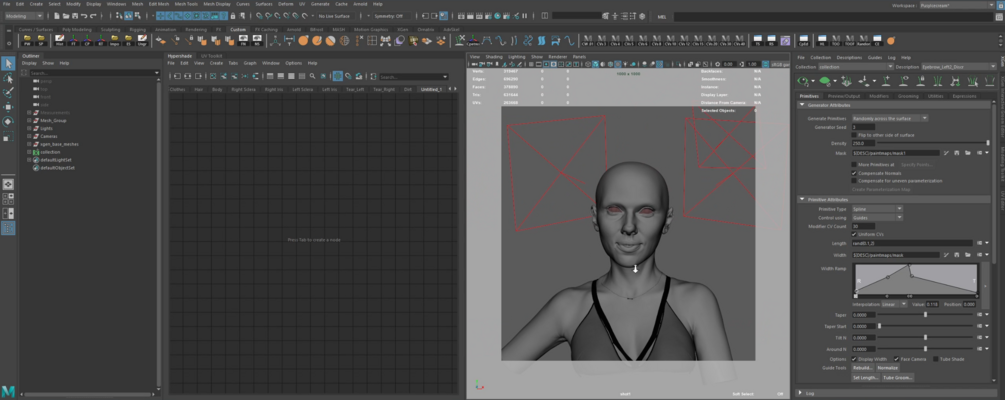This screenshot has width=1005, height=400.
Task: Open Control using Guides dropdown
Action: [x=877, y=218]
